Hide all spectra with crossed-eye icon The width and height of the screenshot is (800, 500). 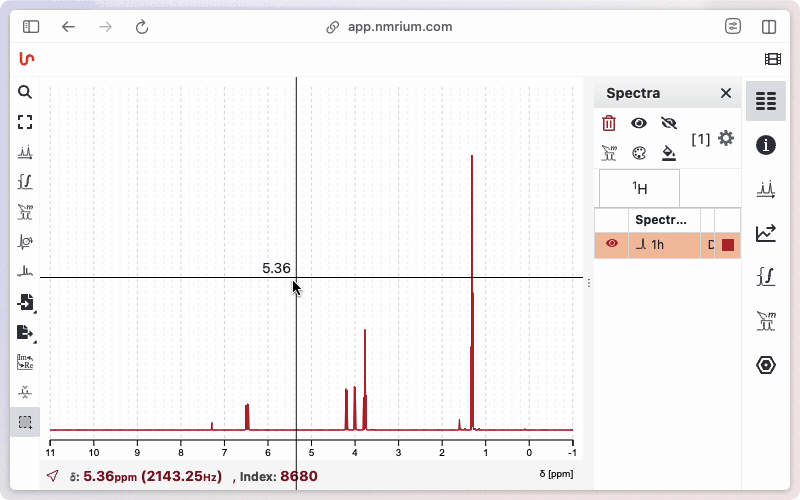(669, 123)
